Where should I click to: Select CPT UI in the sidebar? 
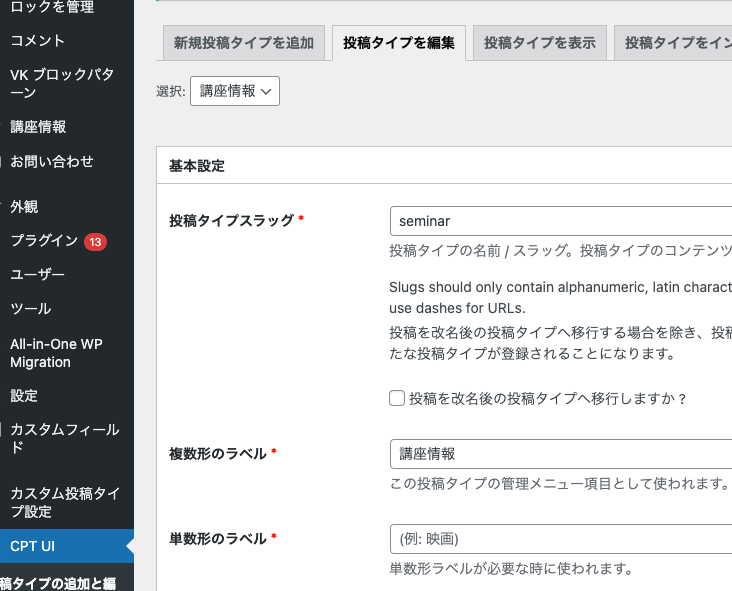click(x=67, y=546)
